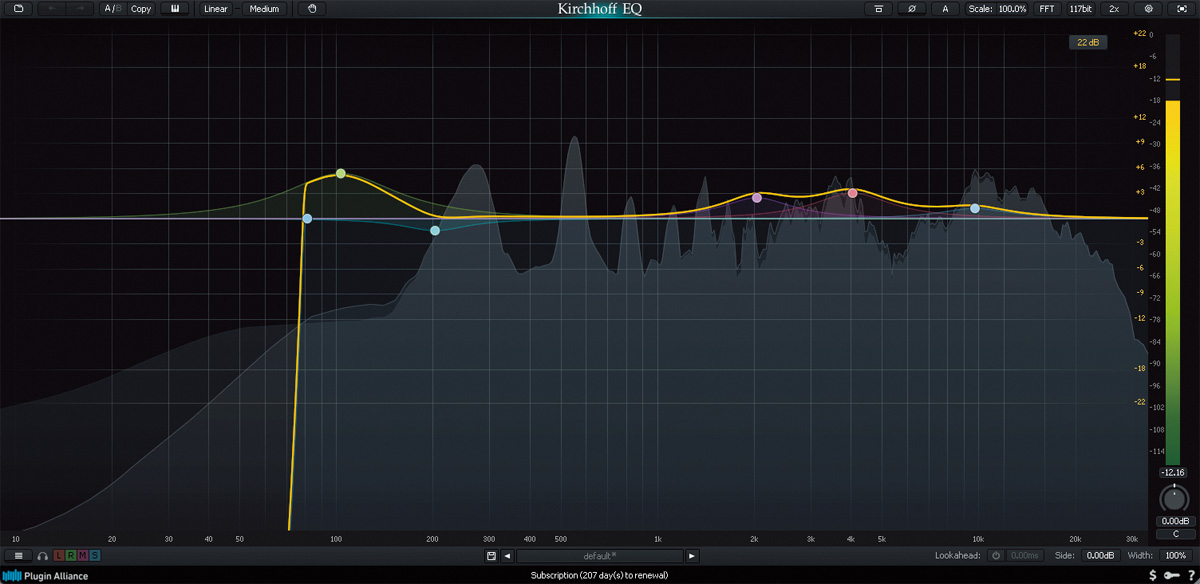Image resolution: width=1200 pixels, height=584 pixels.
Task: Click the +22 gain scale label
Action: point(1139,34)
